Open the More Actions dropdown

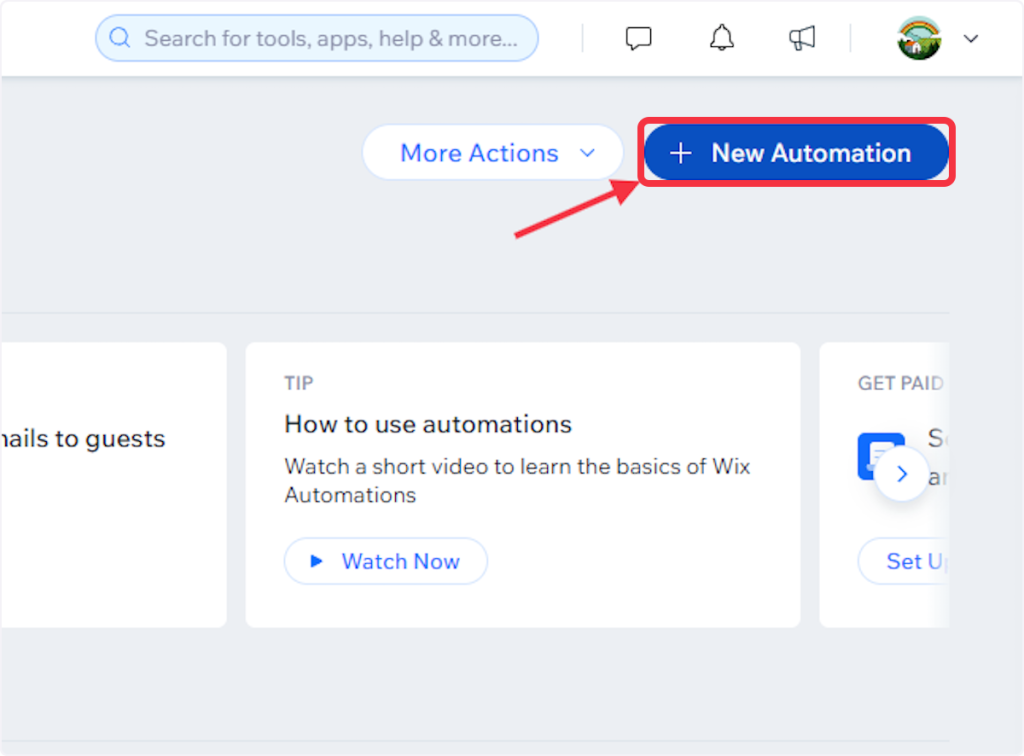tap(492, 153)
